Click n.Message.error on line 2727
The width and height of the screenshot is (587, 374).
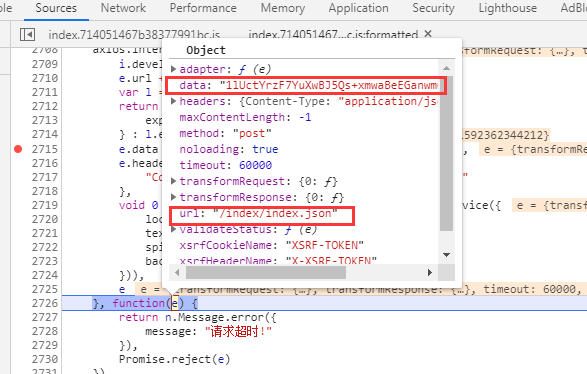point(215,317)
